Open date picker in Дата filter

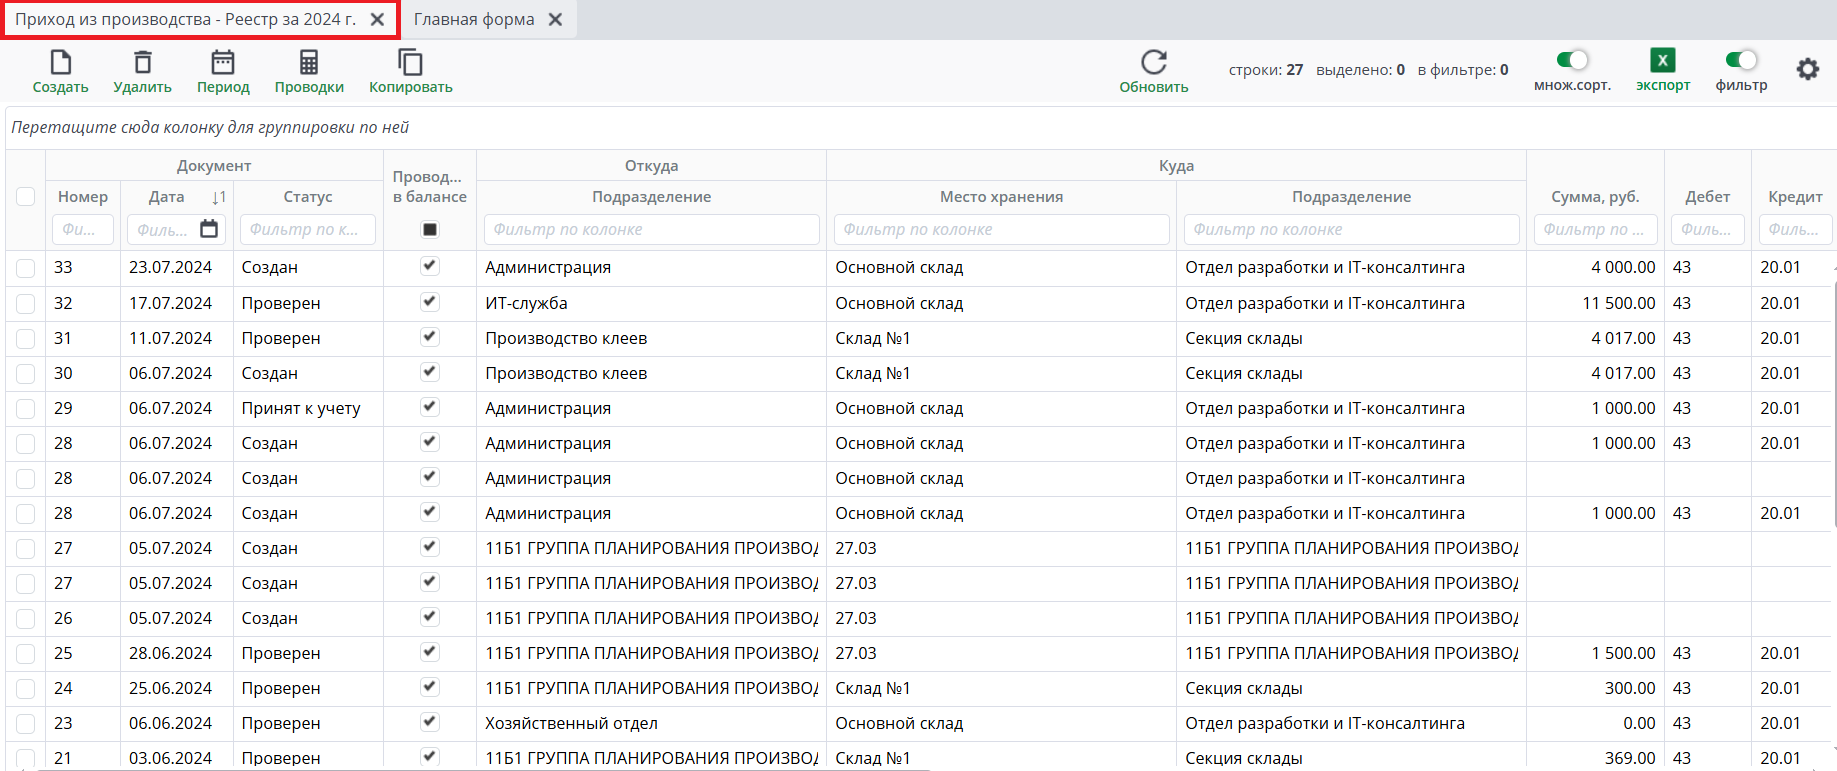209,229
